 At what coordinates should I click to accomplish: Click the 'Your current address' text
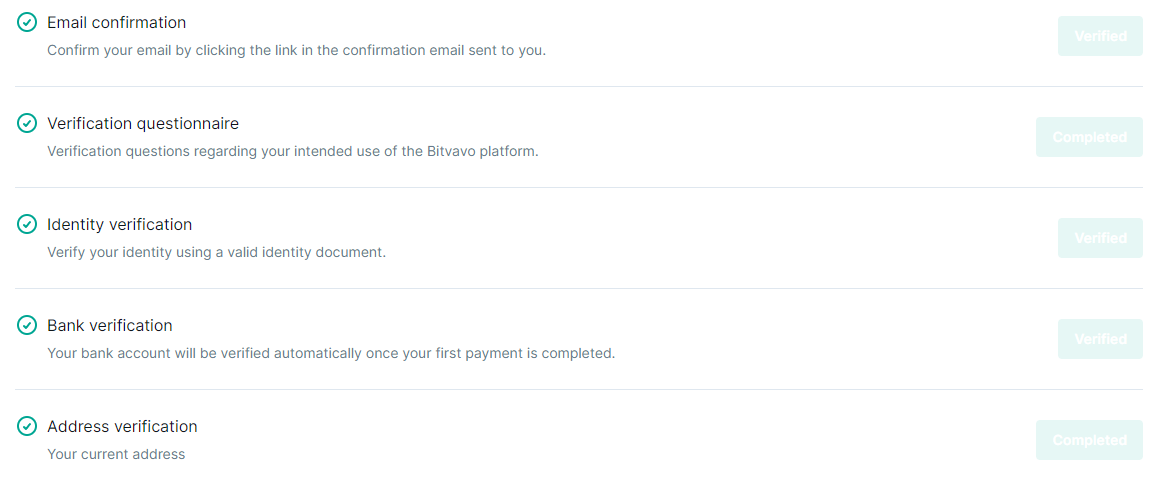click(116, 454)
